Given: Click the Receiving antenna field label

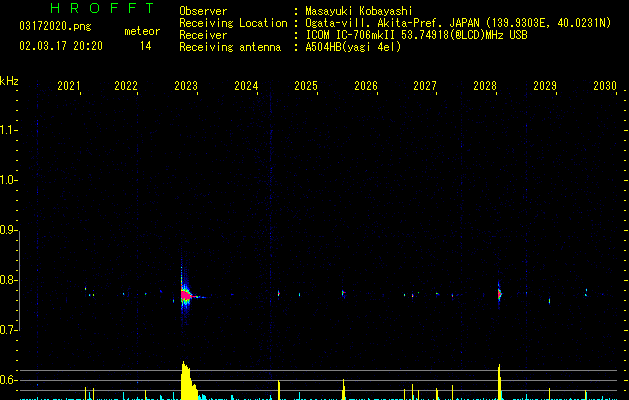Looking at the screenshot, I should (x=230, y=47).
